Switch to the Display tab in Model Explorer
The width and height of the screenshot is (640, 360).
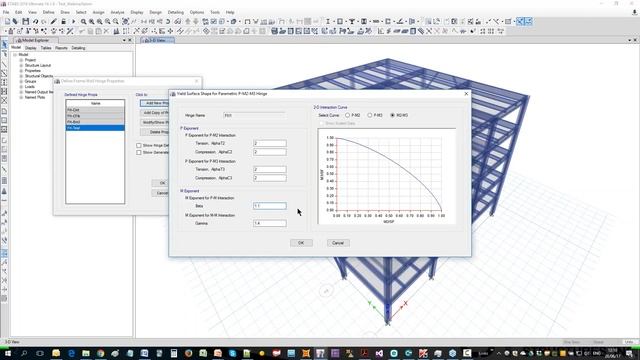pyautogui.click(x=31, y=48)
